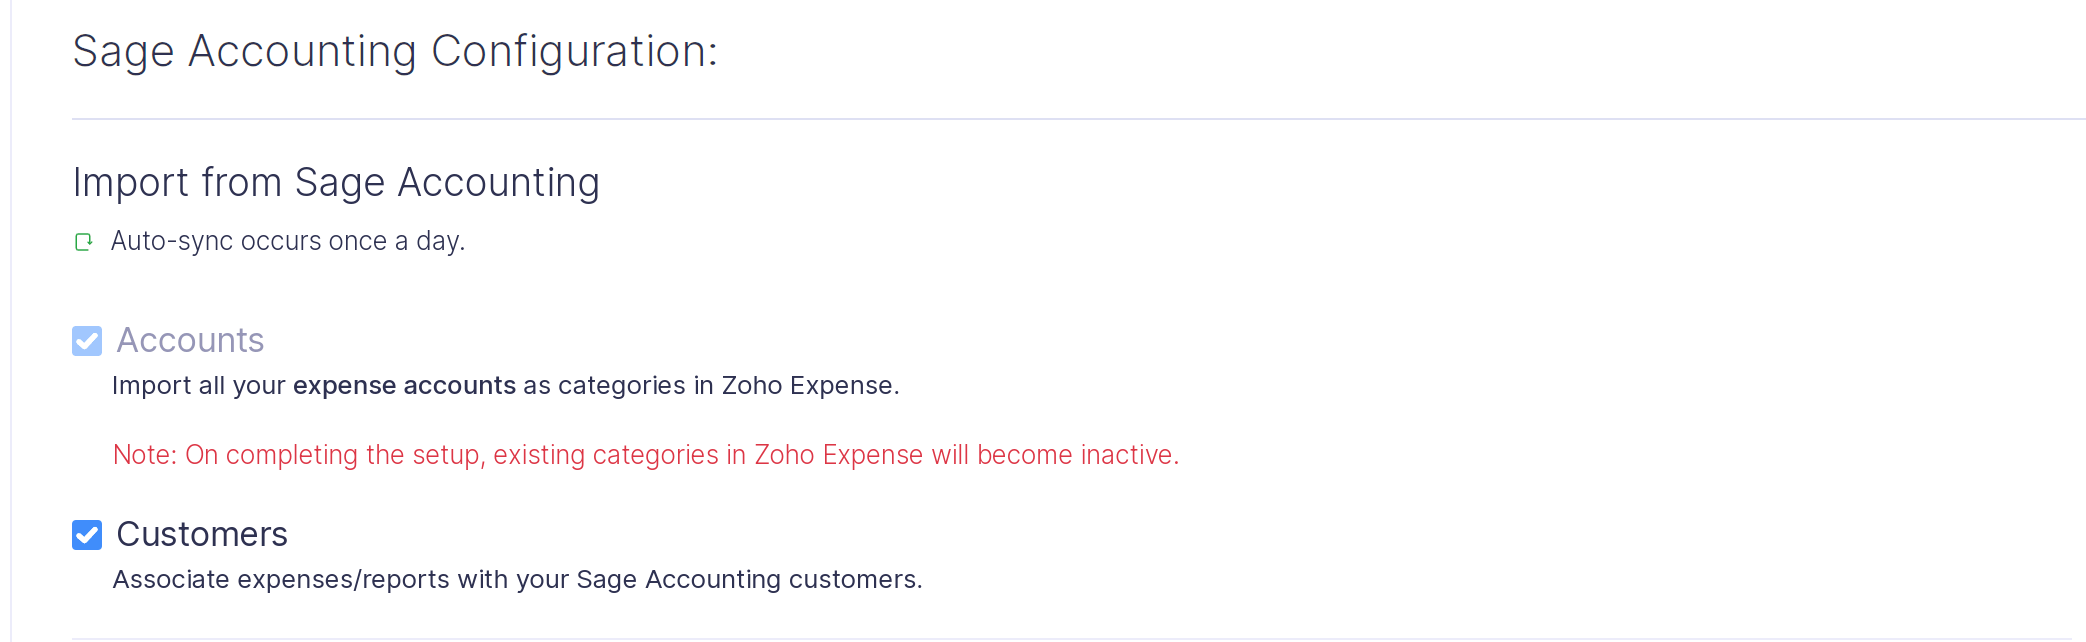
Task: Toggle the Accounts import checkbox
Action: tap(87, 341)
